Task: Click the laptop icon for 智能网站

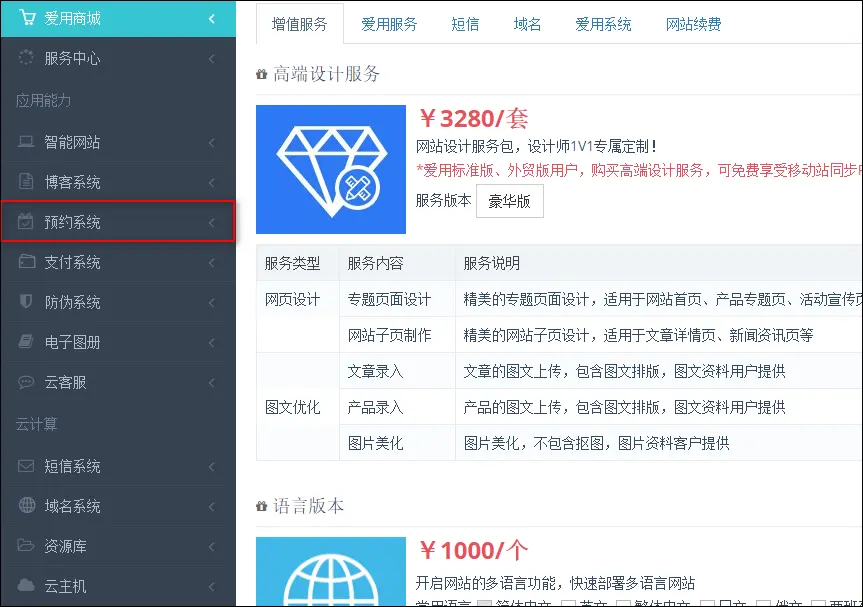Action: [x=26, y=143]
